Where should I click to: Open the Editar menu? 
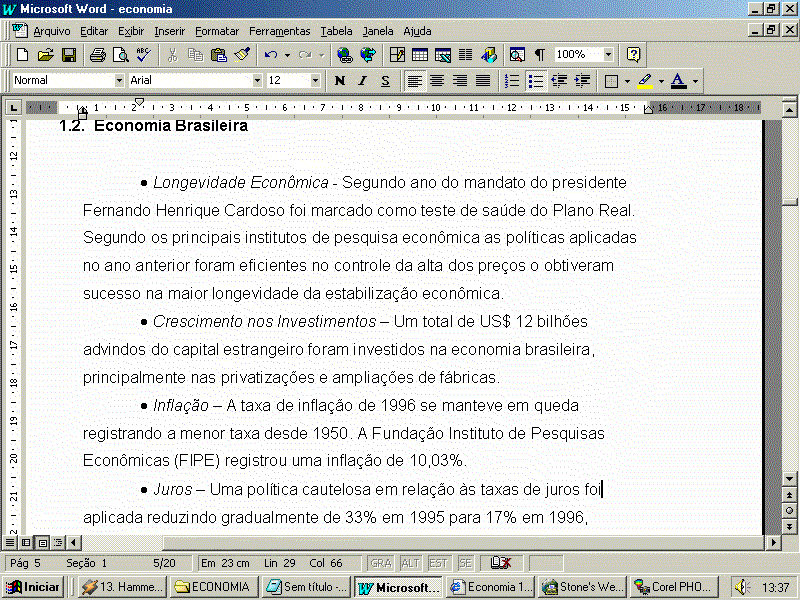point(94,31)
